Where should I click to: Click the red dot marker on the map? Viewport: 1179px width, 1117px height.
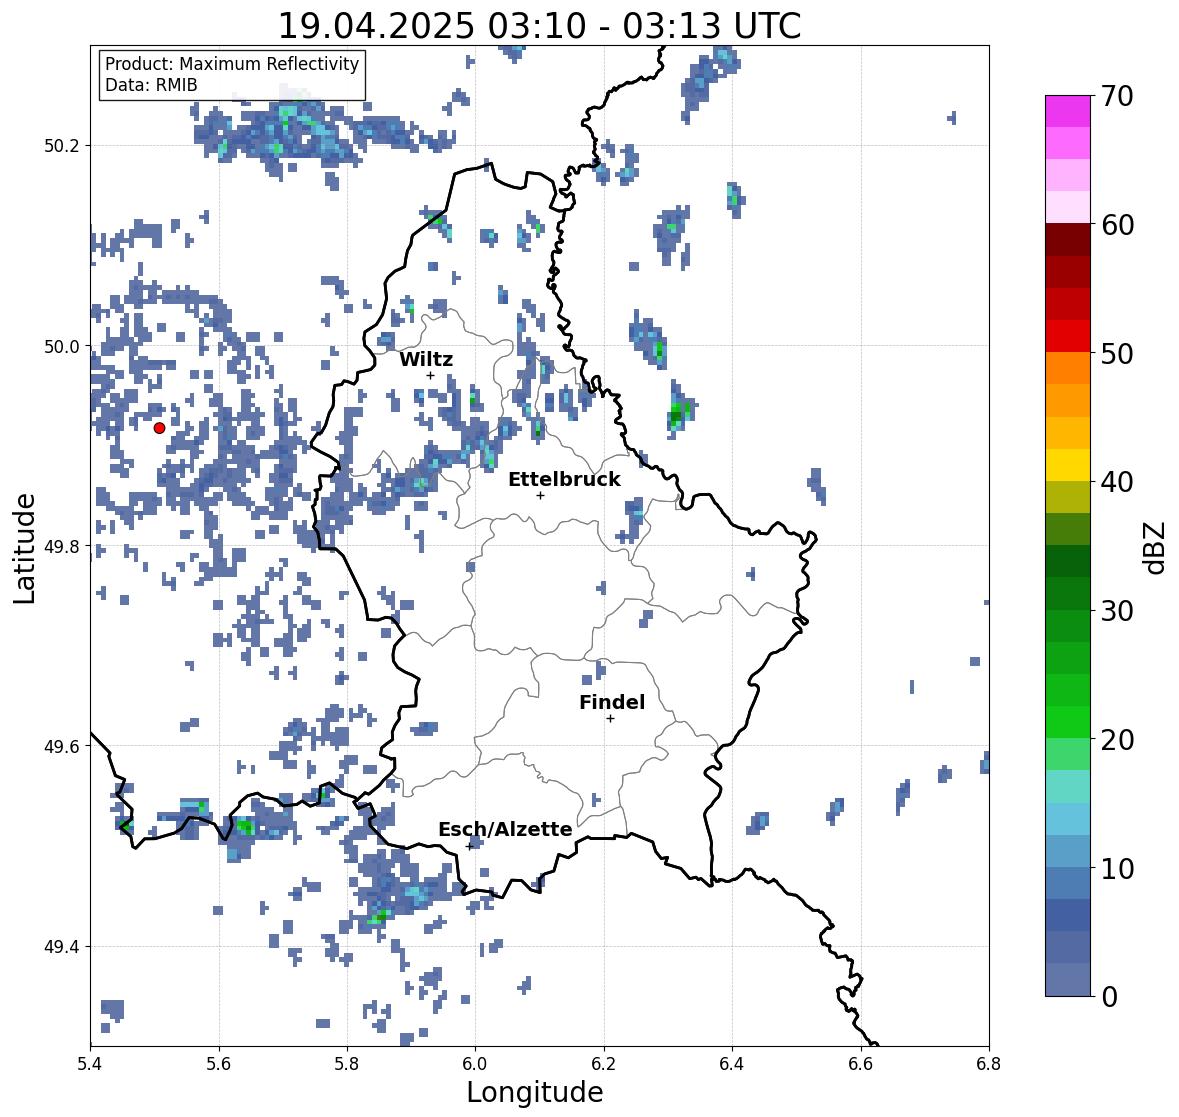pyautogui.click(x=159, y=428)
